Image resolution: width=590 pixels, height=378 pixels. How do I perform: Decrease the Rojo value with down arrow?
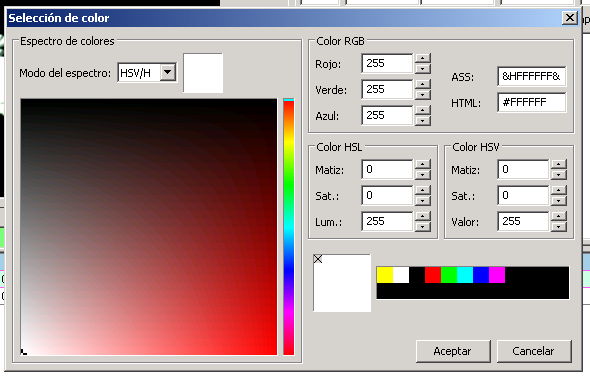(423, 68)
